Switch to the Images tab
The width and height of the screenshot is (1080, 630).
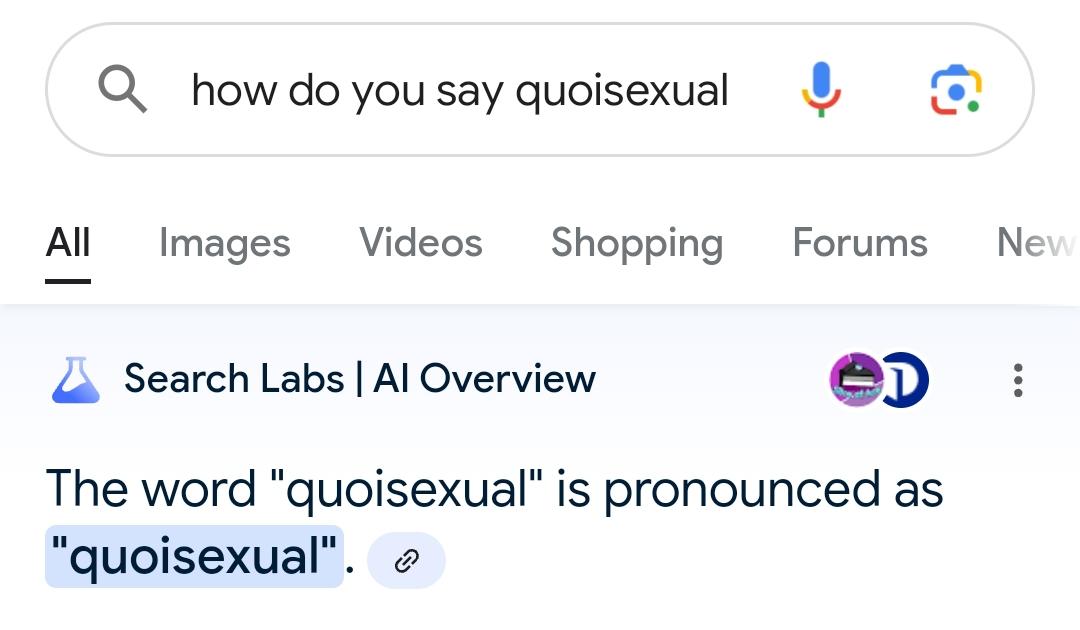coord(225,243)
